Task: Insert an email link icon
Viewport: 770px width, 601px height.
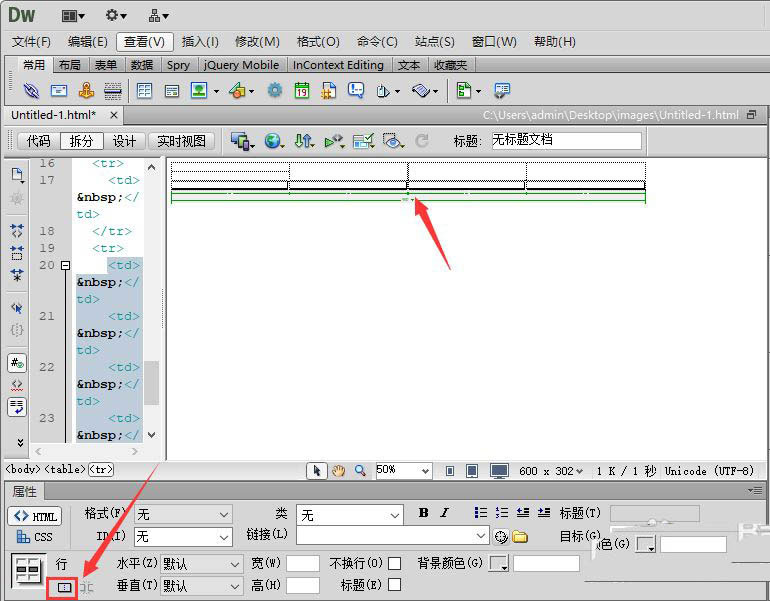Action: (x=59, y=90)
